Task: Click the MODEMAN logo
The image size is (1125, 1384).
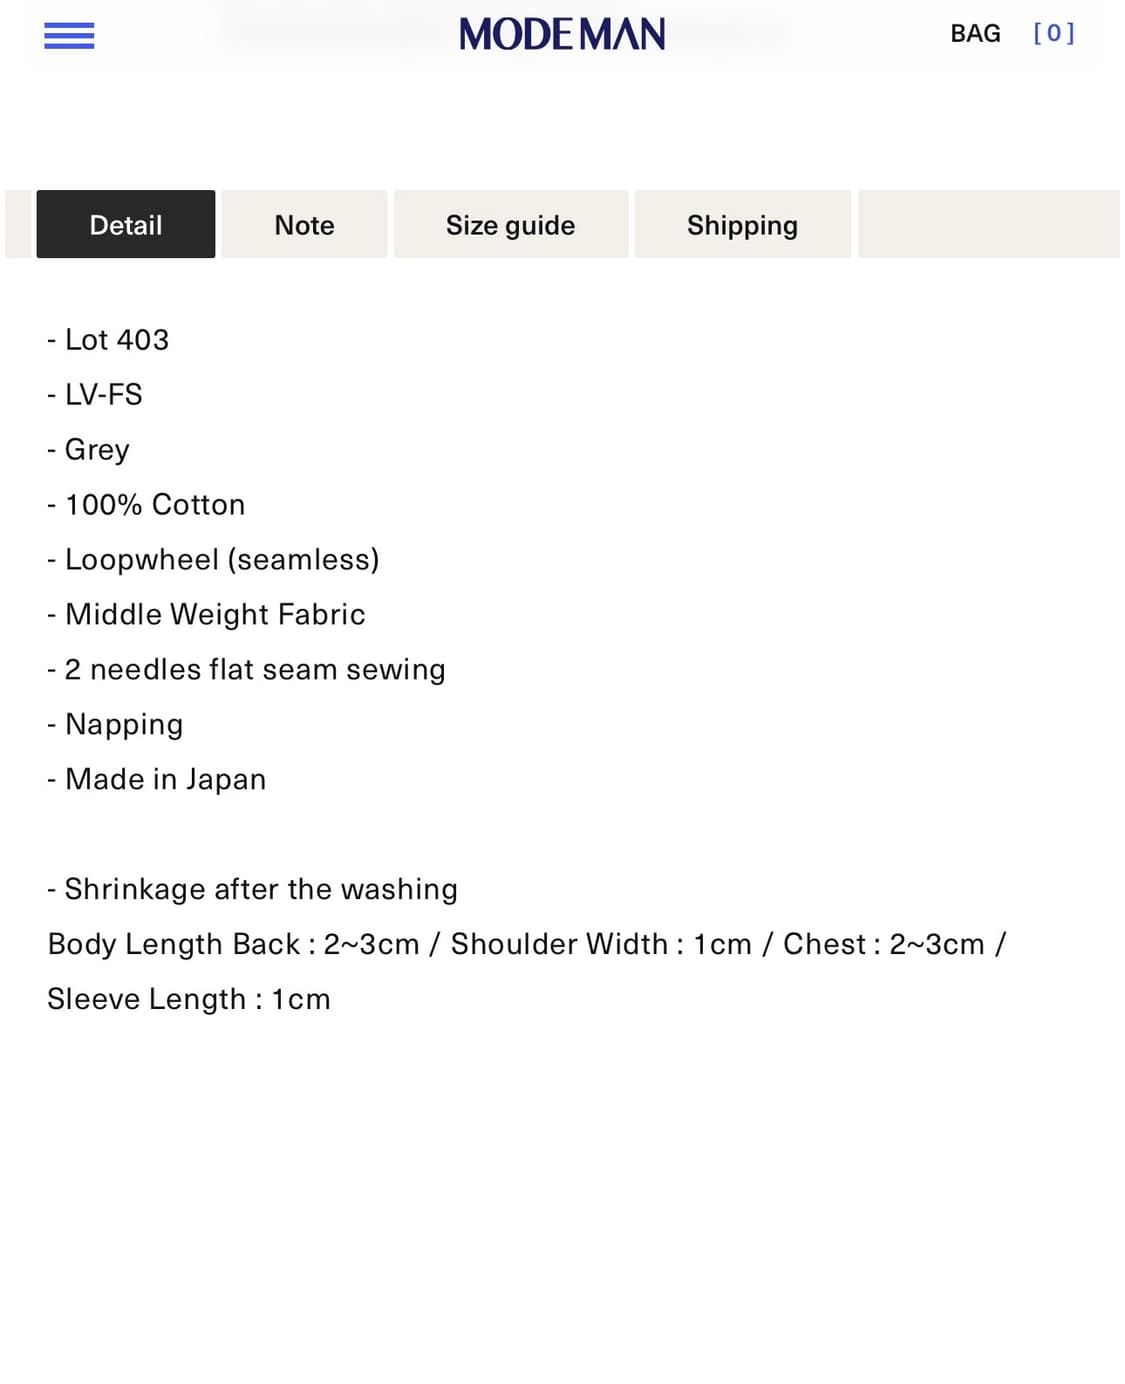Action: pyautogui.click(x=562, y=35)
